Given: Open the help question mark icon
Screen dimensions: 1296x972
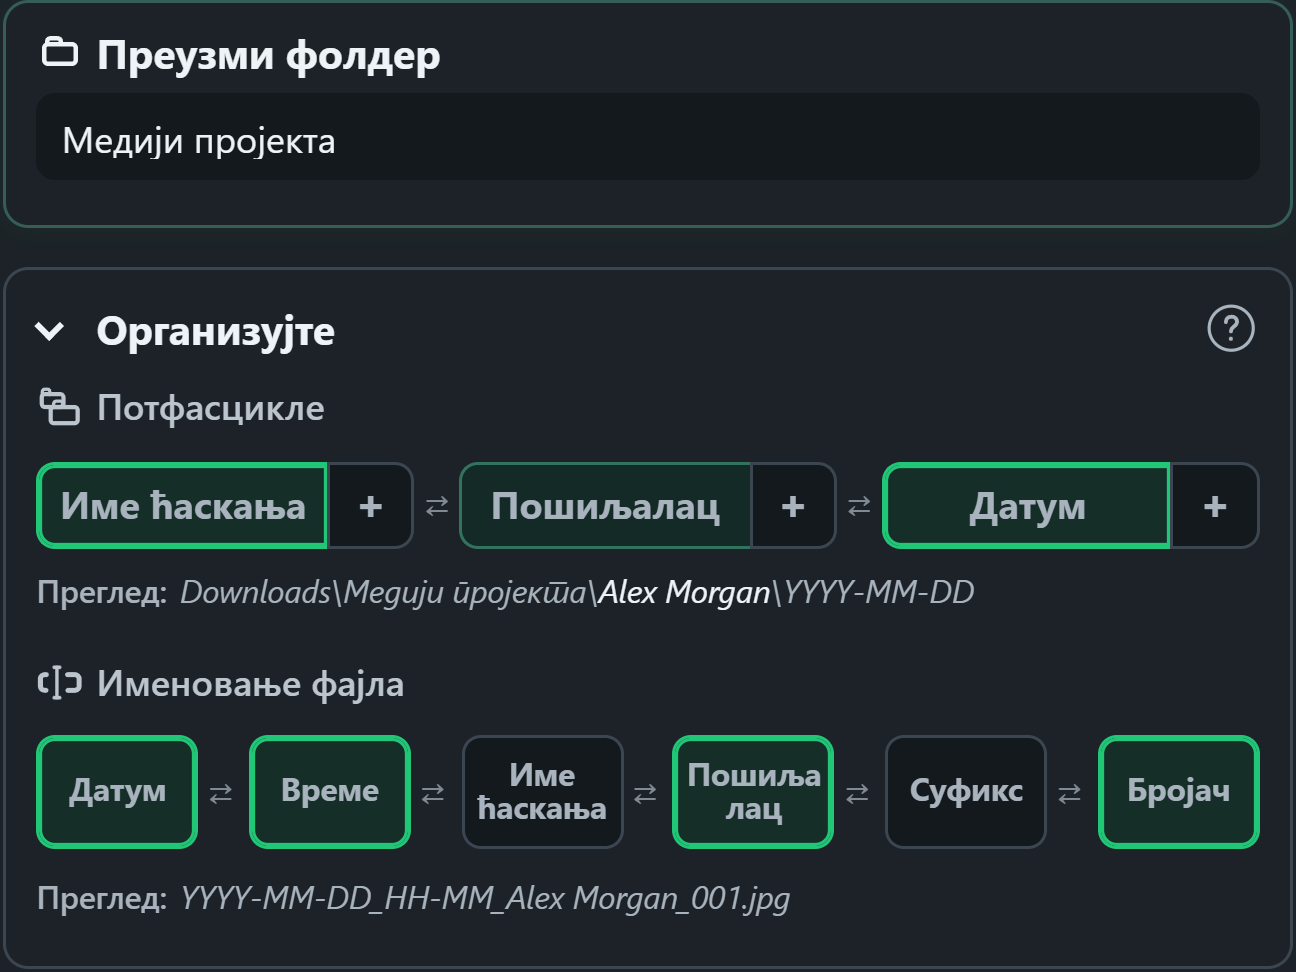Looking at the screenshot, I should point(1231,329).
